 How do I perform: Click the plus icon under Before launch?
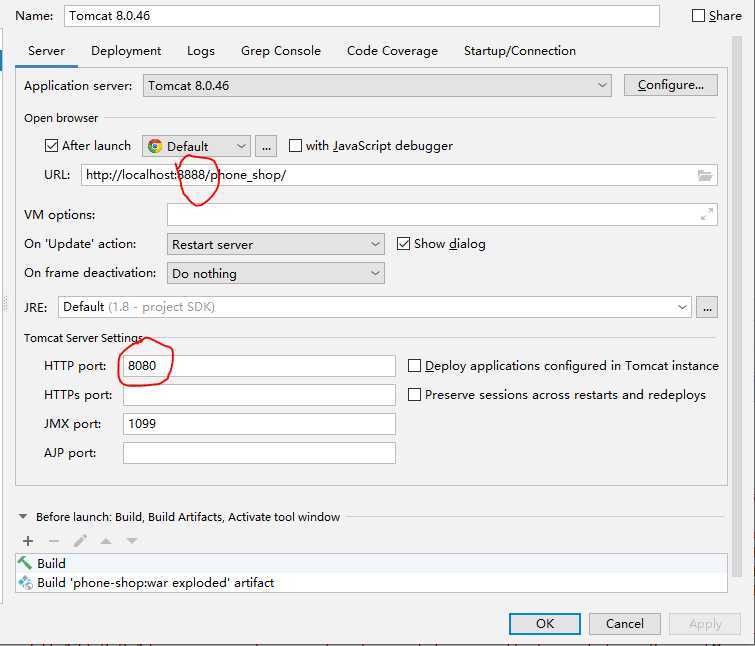[28, 541]
